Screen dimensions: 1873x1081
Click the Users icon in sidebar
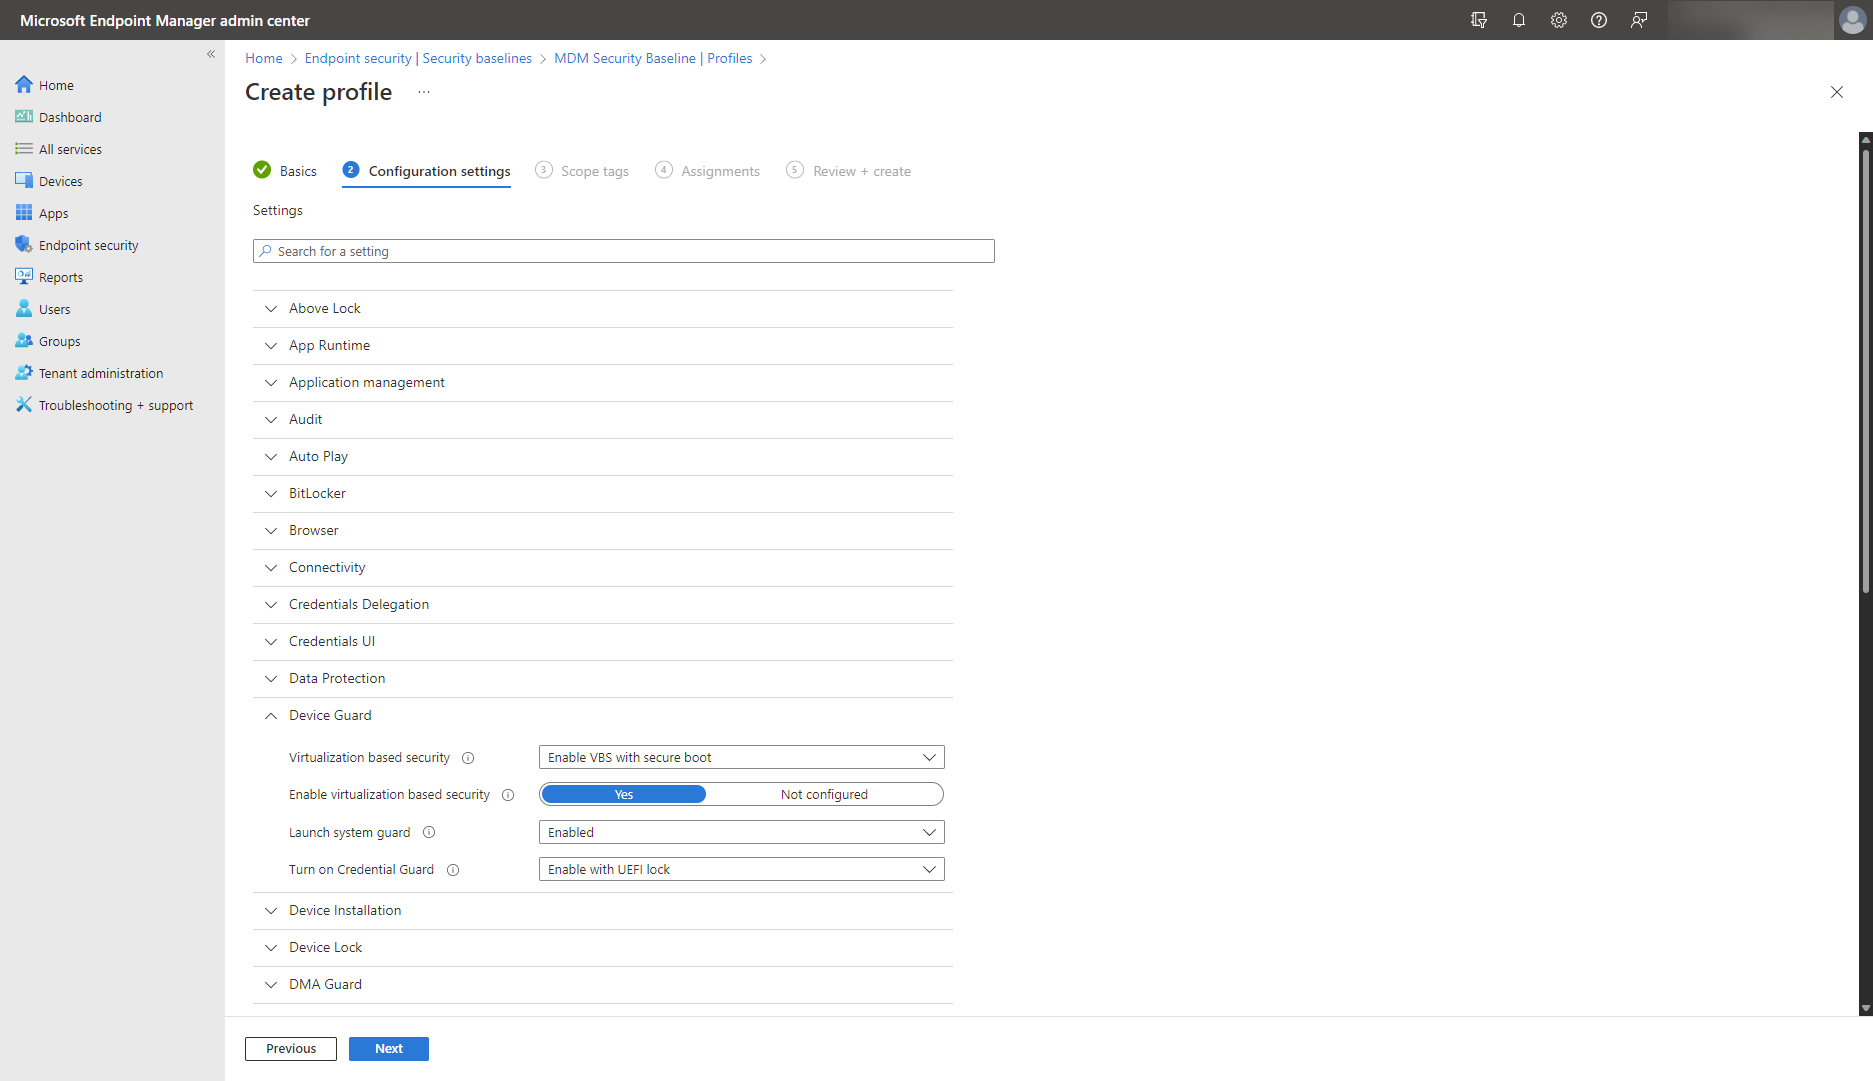tap(24, 309)
